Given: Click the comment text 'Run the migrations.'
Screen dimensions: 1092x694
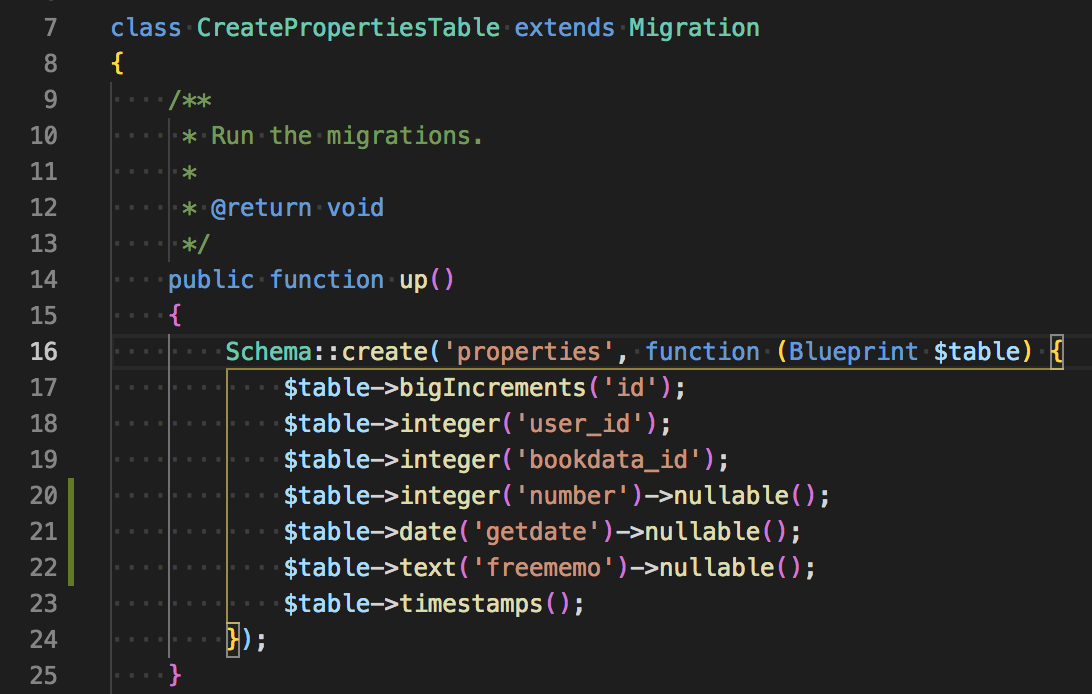Looking at the screenshot, I should (347, 136).
